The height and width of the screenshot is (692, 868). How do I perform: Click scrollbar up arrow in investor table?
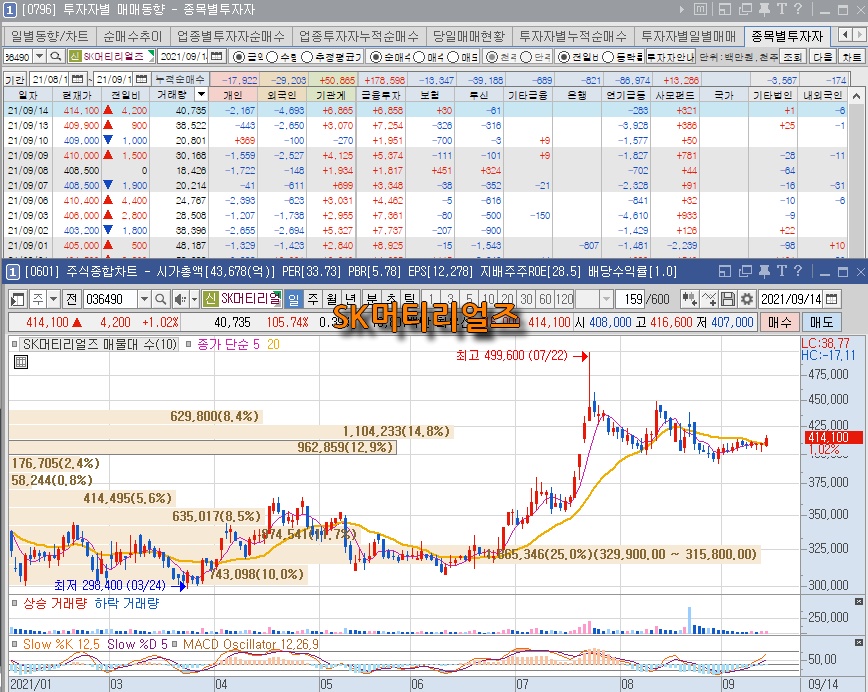[x=856, y=95]
